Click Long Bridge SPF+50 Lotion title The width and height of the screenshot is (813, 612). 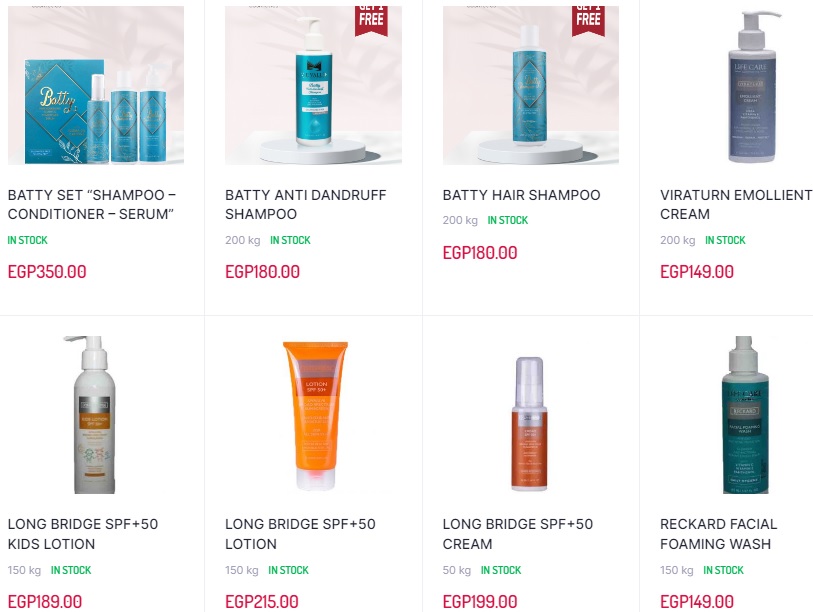pos(300,534)
